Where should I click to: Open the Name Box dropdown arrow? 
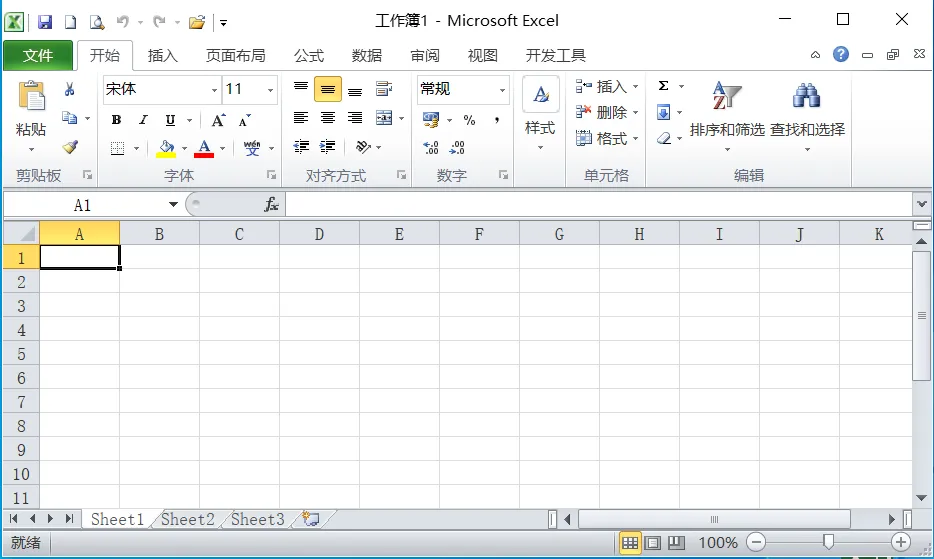173,204
